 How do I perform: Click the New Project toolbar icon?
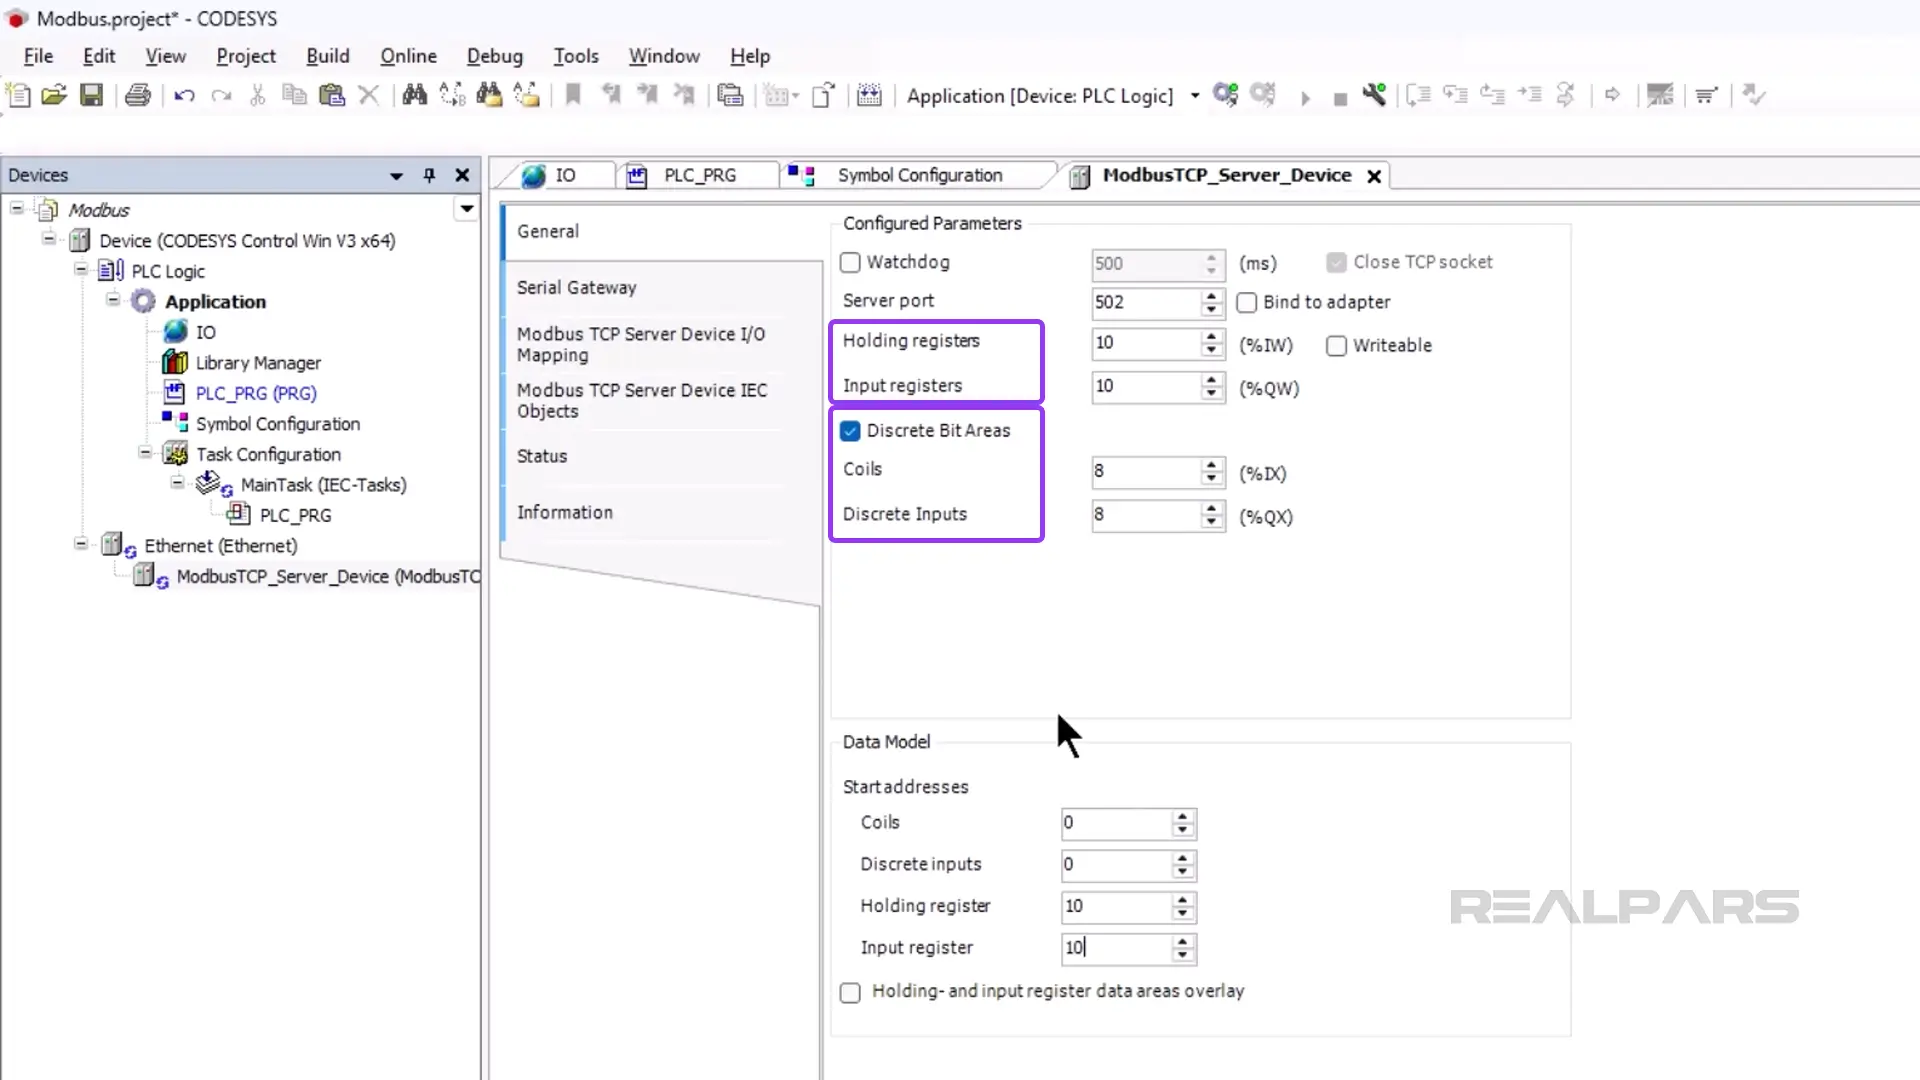click(x=18, y=95)
